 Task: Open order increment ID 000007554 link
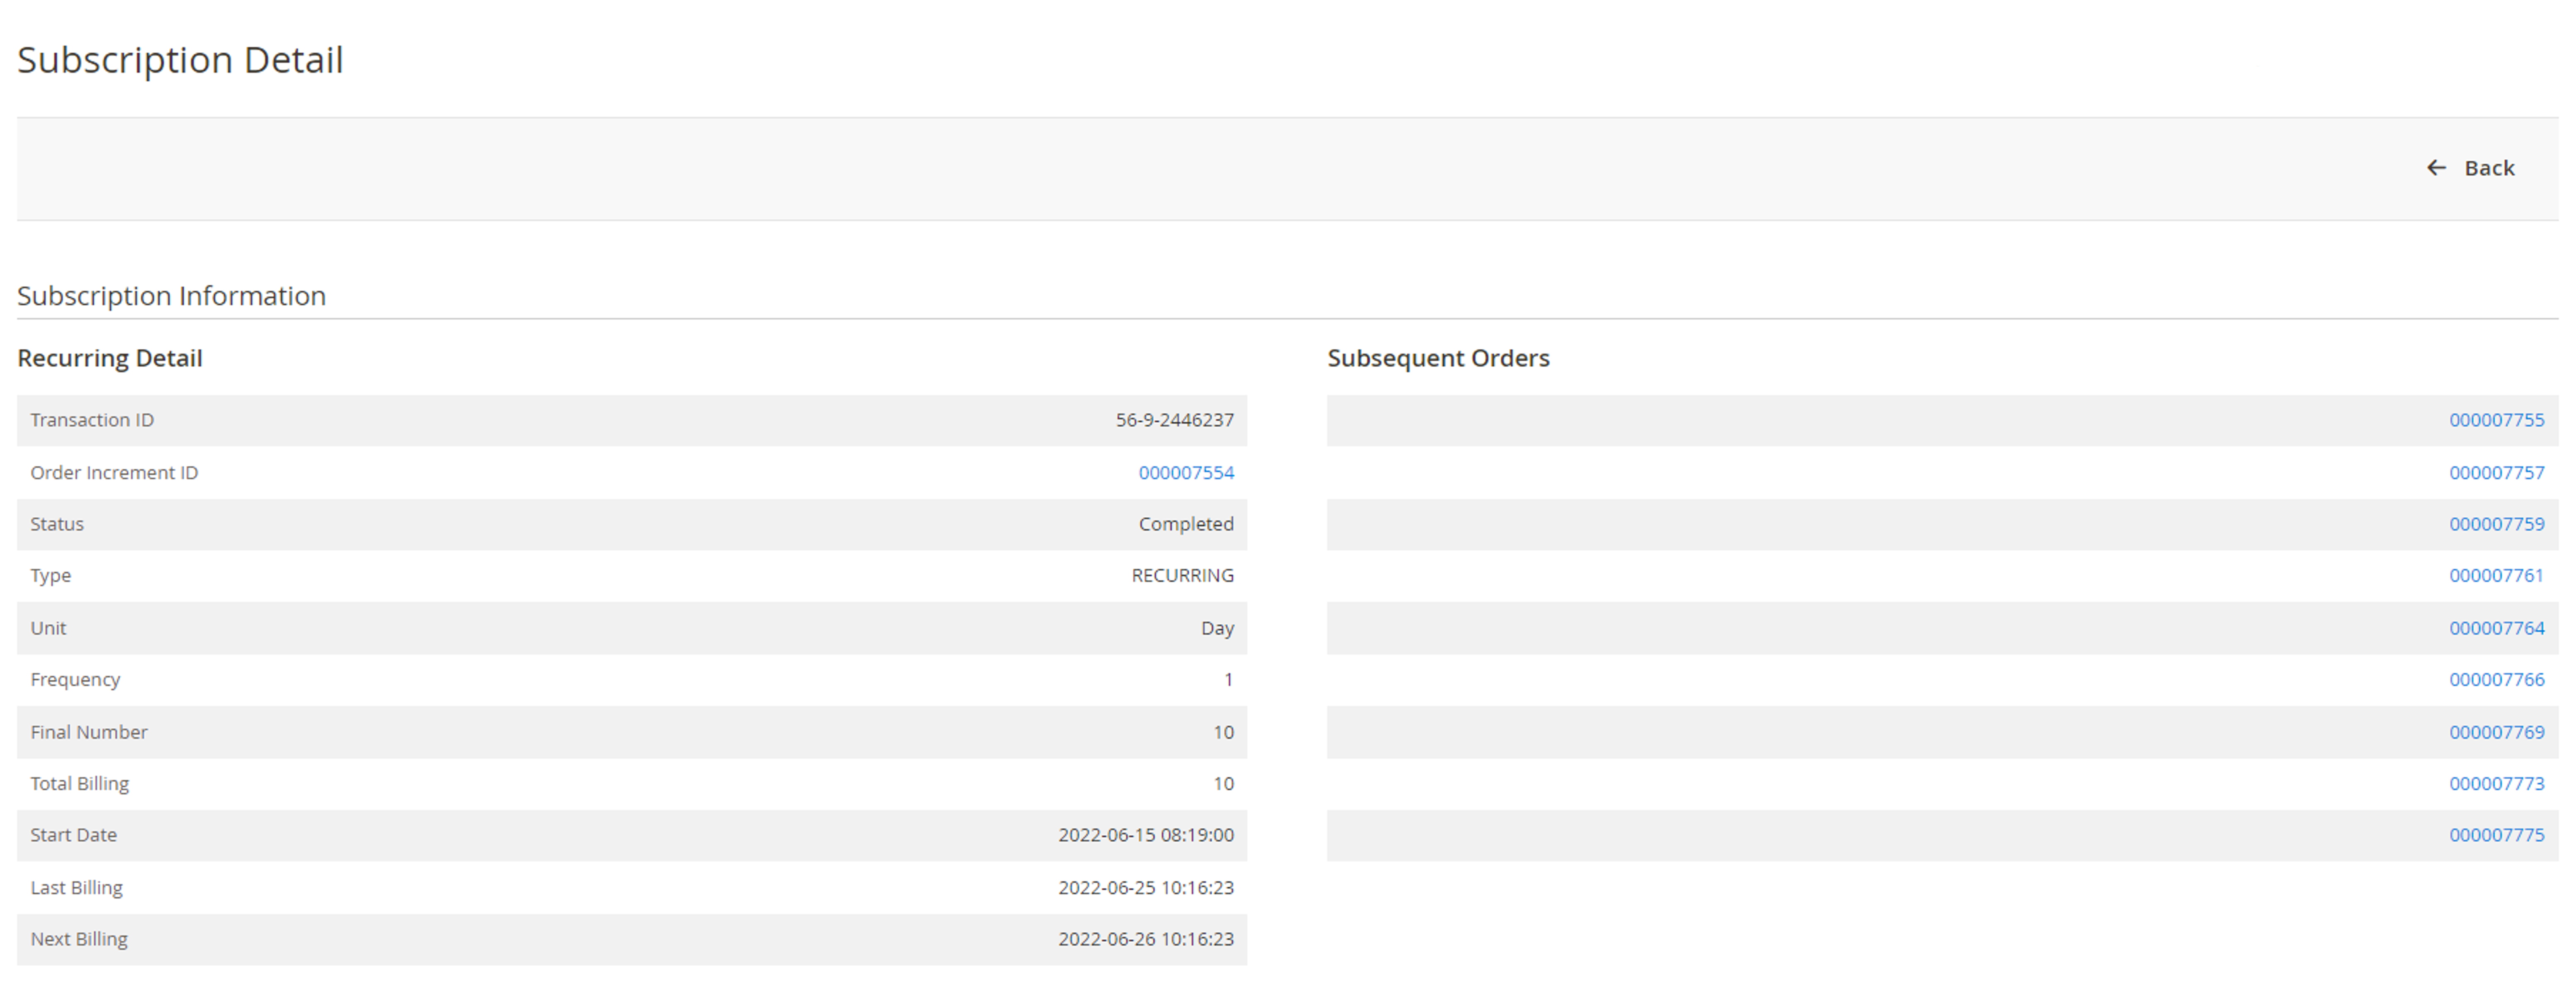[x=1185, y=472]
